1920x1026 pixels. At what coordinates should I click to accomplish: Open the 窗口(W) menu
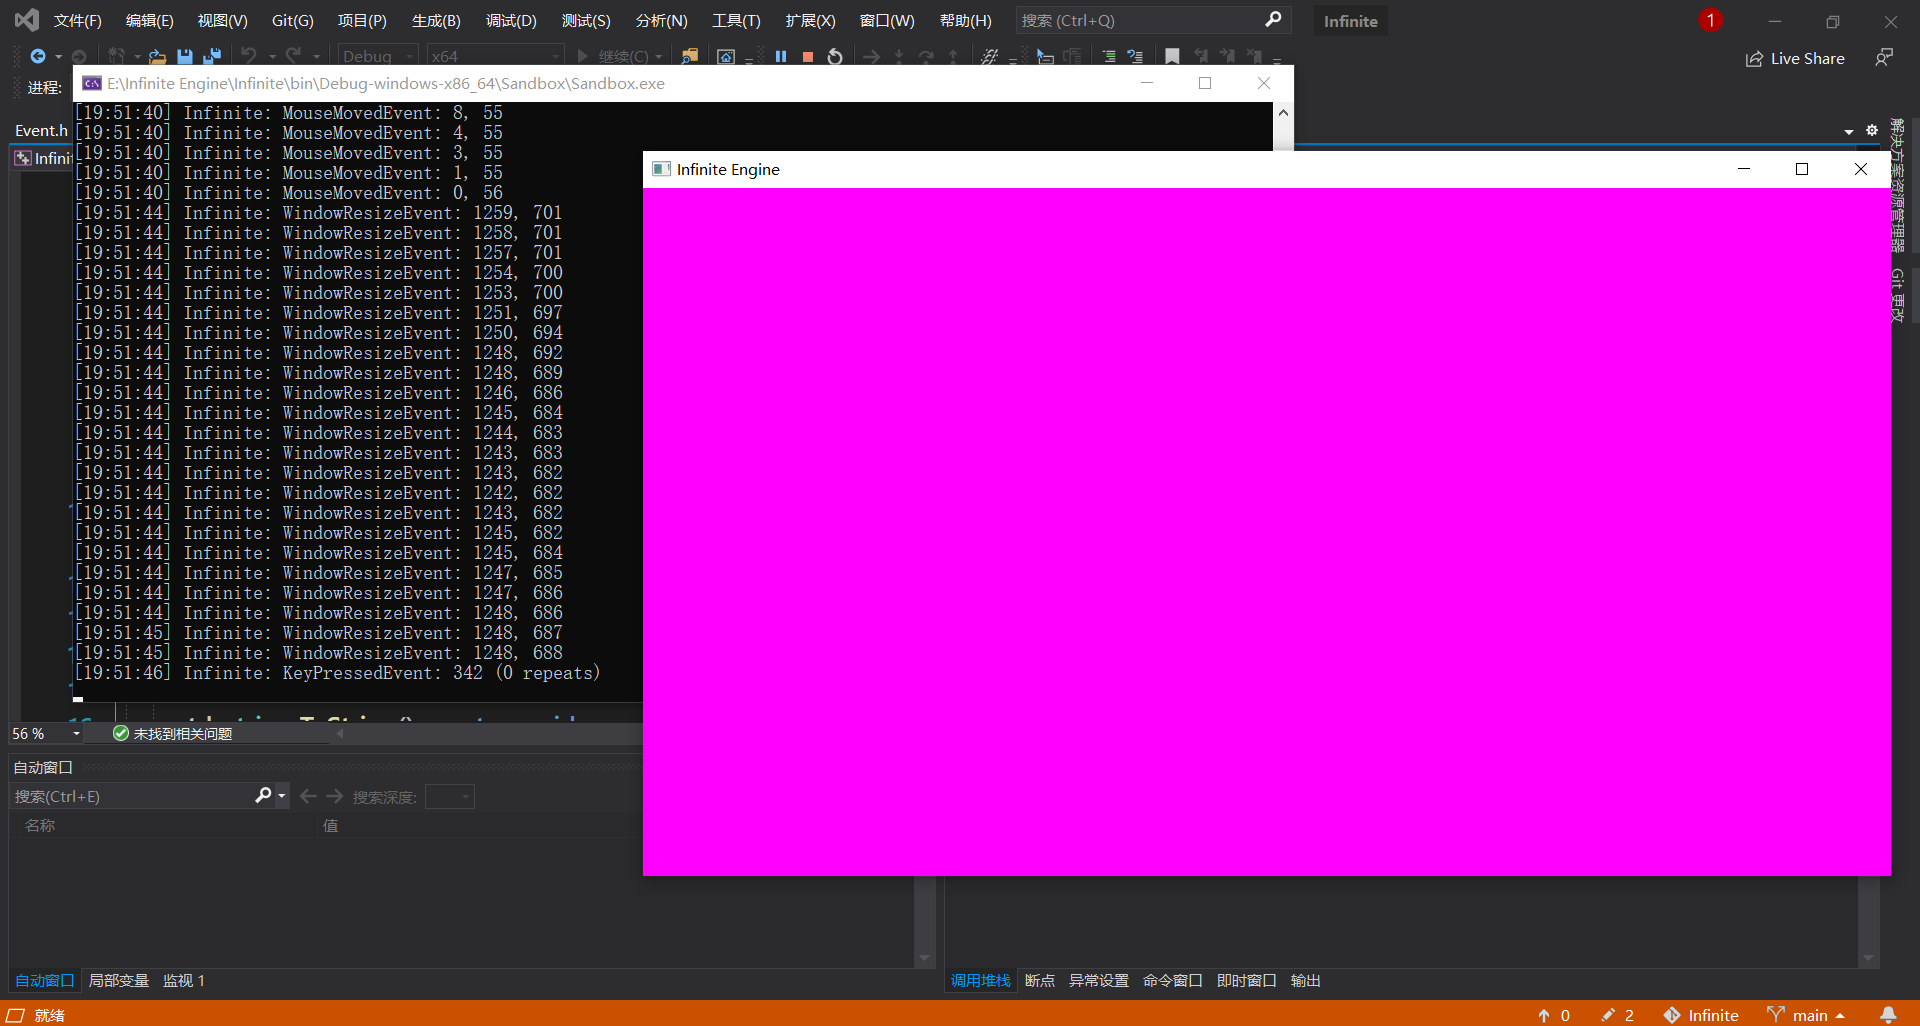click(887, 21)
